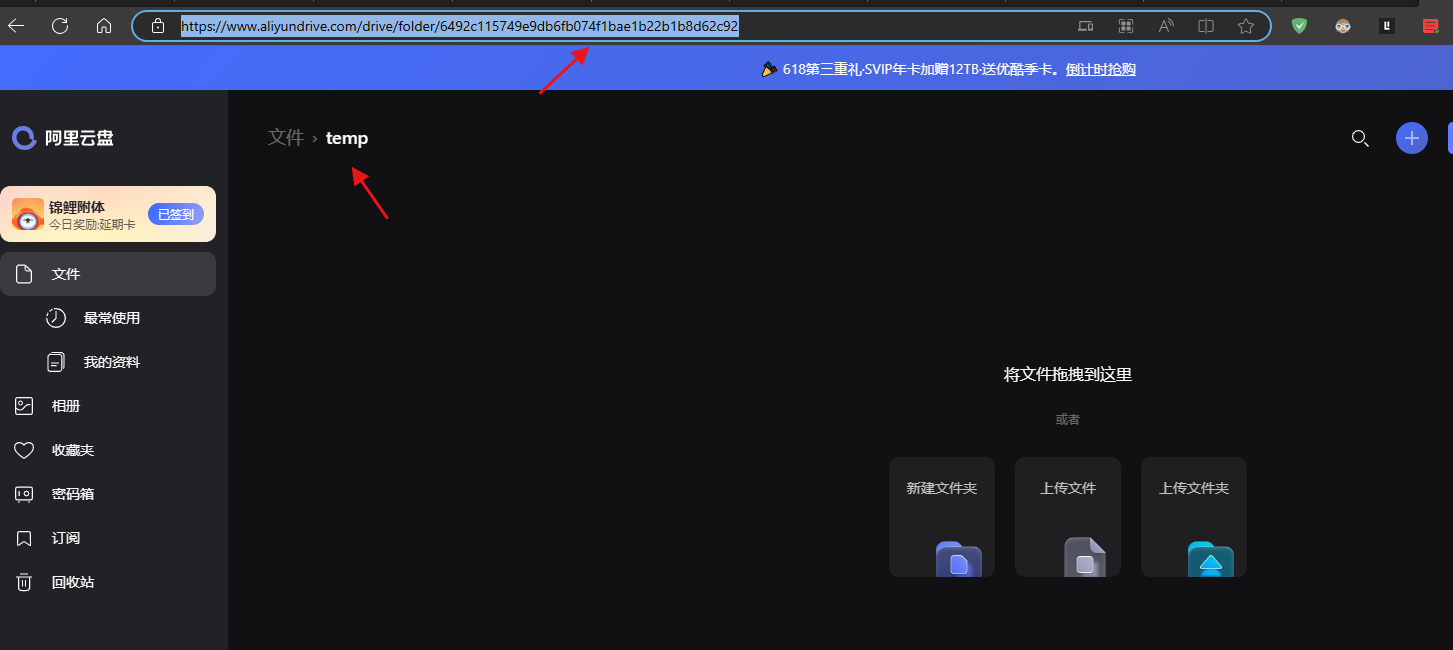Reload the page with refresh icon
The image size is (1453, 650).
pos(60,26)
